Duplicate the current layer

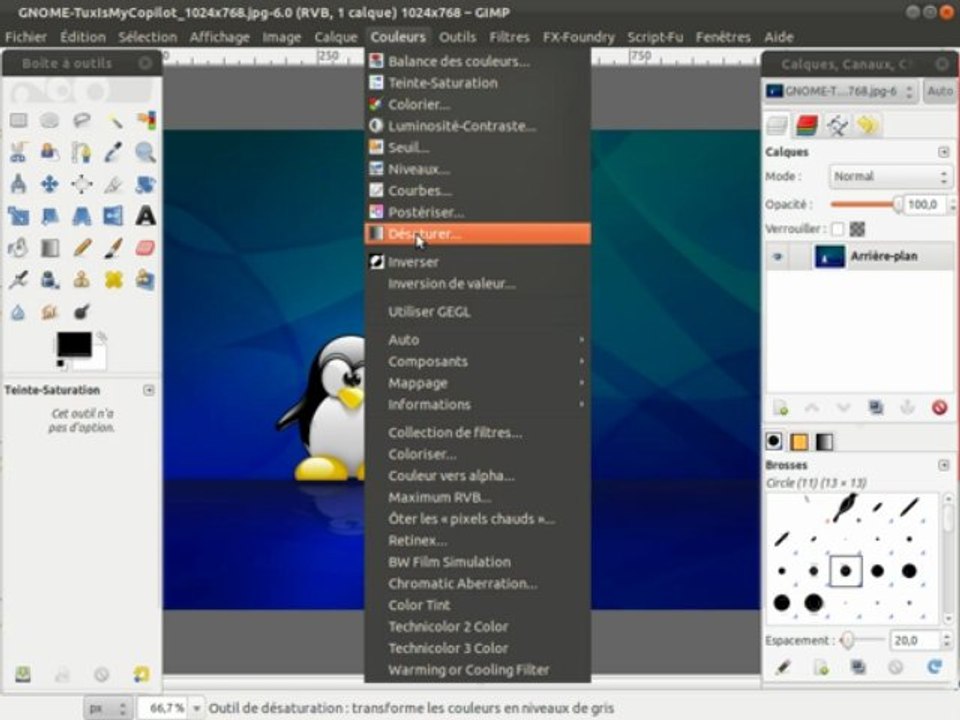click(x=876, y=407)
